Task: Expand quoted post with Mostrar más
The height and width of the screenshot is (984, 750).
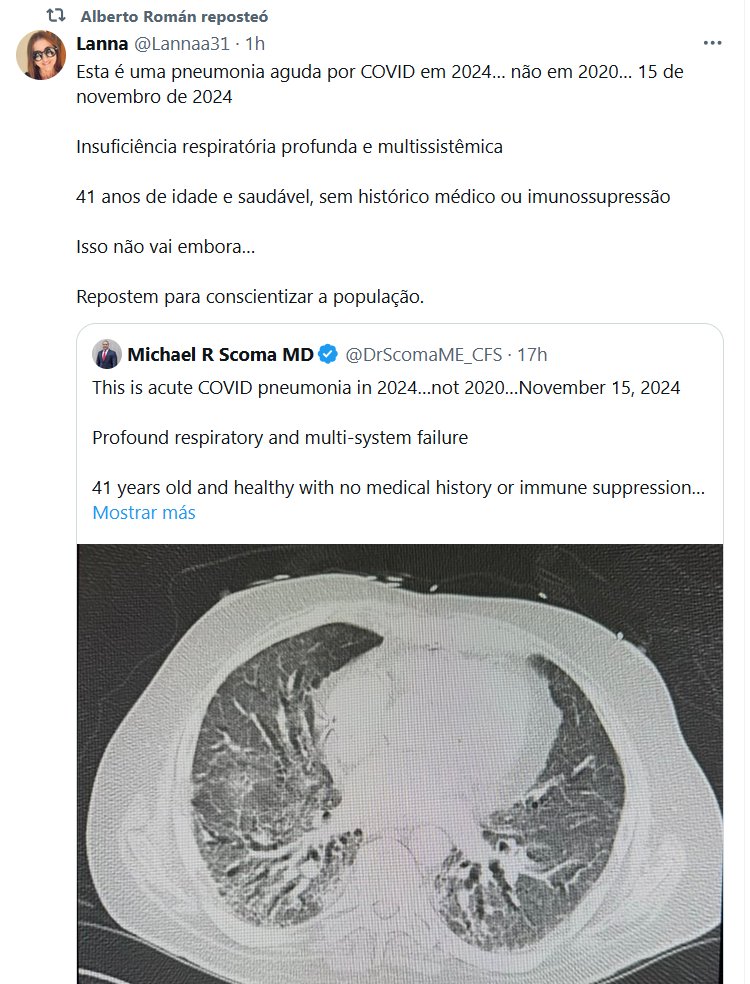Action: [143, 513]
